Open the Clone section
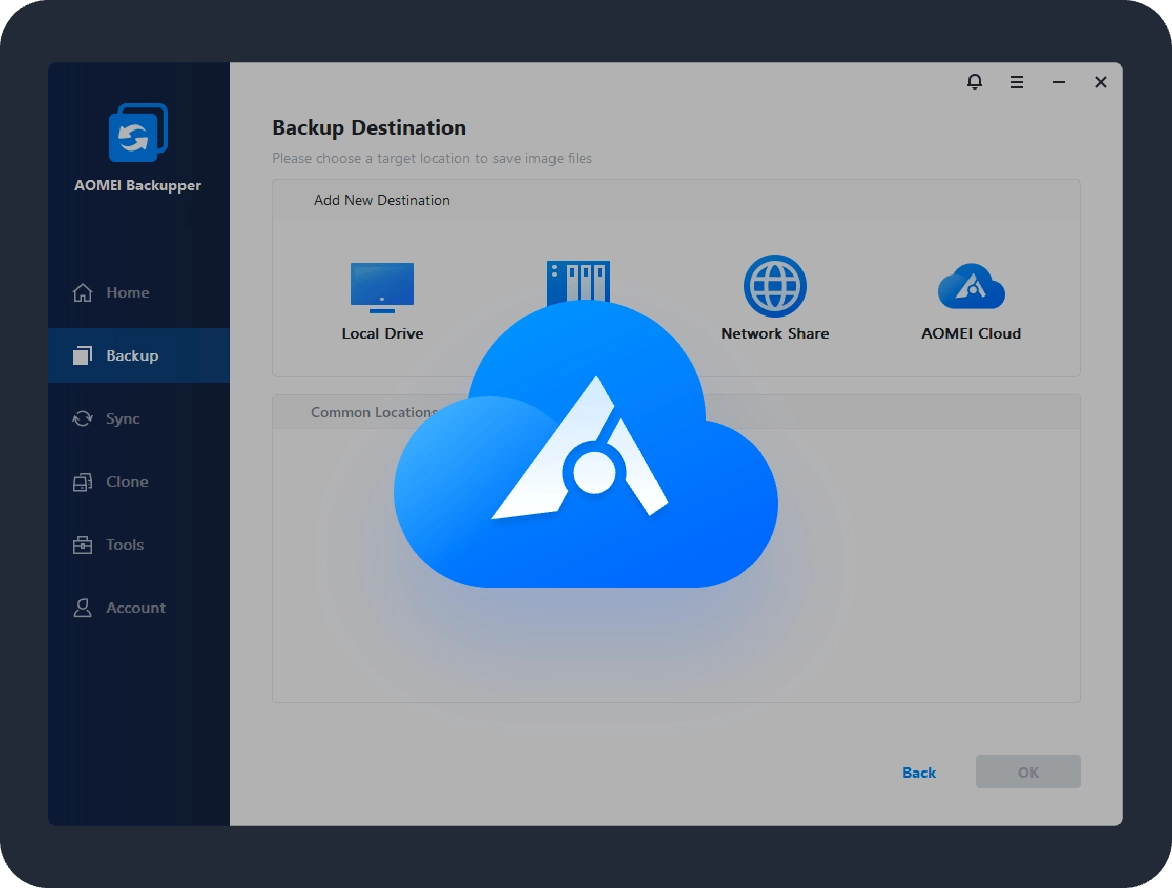 tap(139, 482)
